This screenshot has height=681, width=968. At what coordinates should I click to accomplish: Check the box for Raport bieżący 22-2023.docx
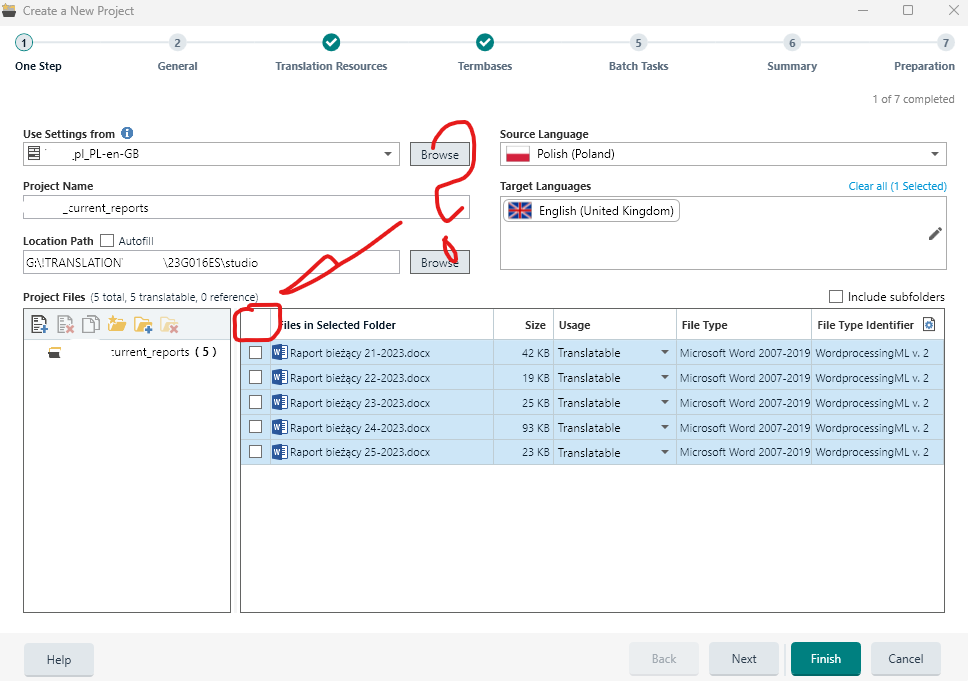[x=255, y=377]
